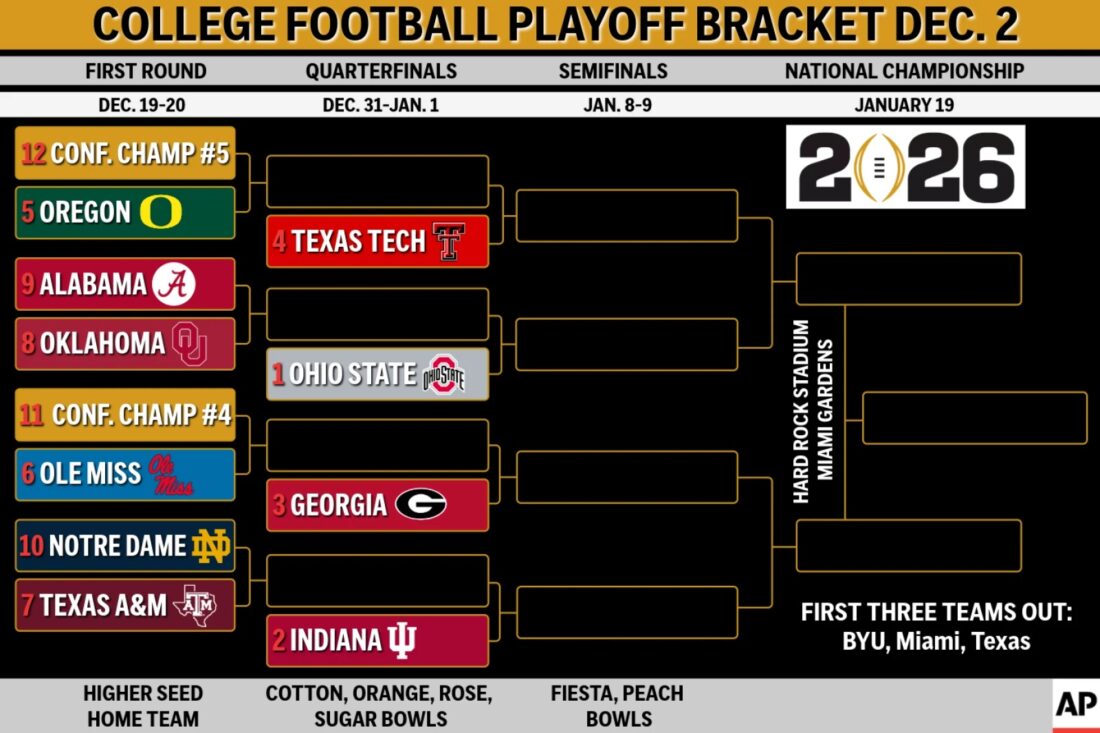
Task: Click the Georgia G logo
Action: tap(420, 505)
